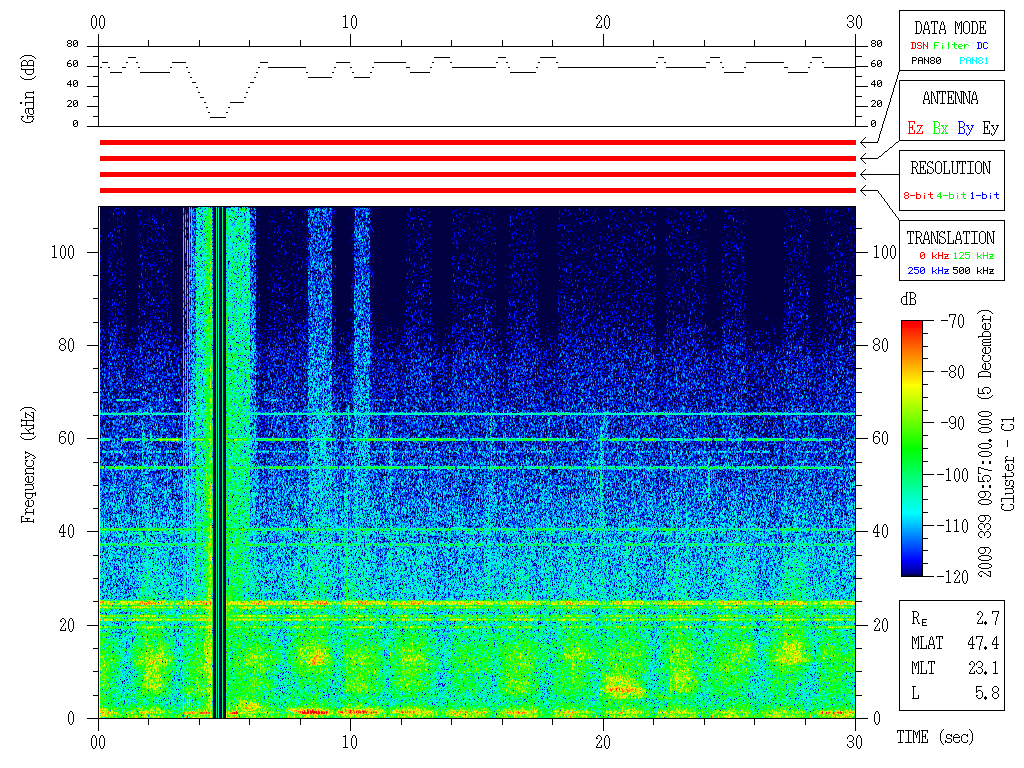Select the blue By antenna label
Image resolution: width=1024 pixels, height=768 pixels.
click(965, 128)
